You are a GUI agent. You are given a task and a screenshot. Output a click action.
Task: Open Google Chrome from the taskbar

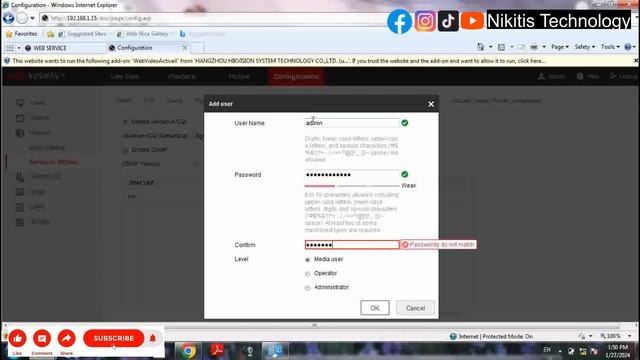[188, 351]
